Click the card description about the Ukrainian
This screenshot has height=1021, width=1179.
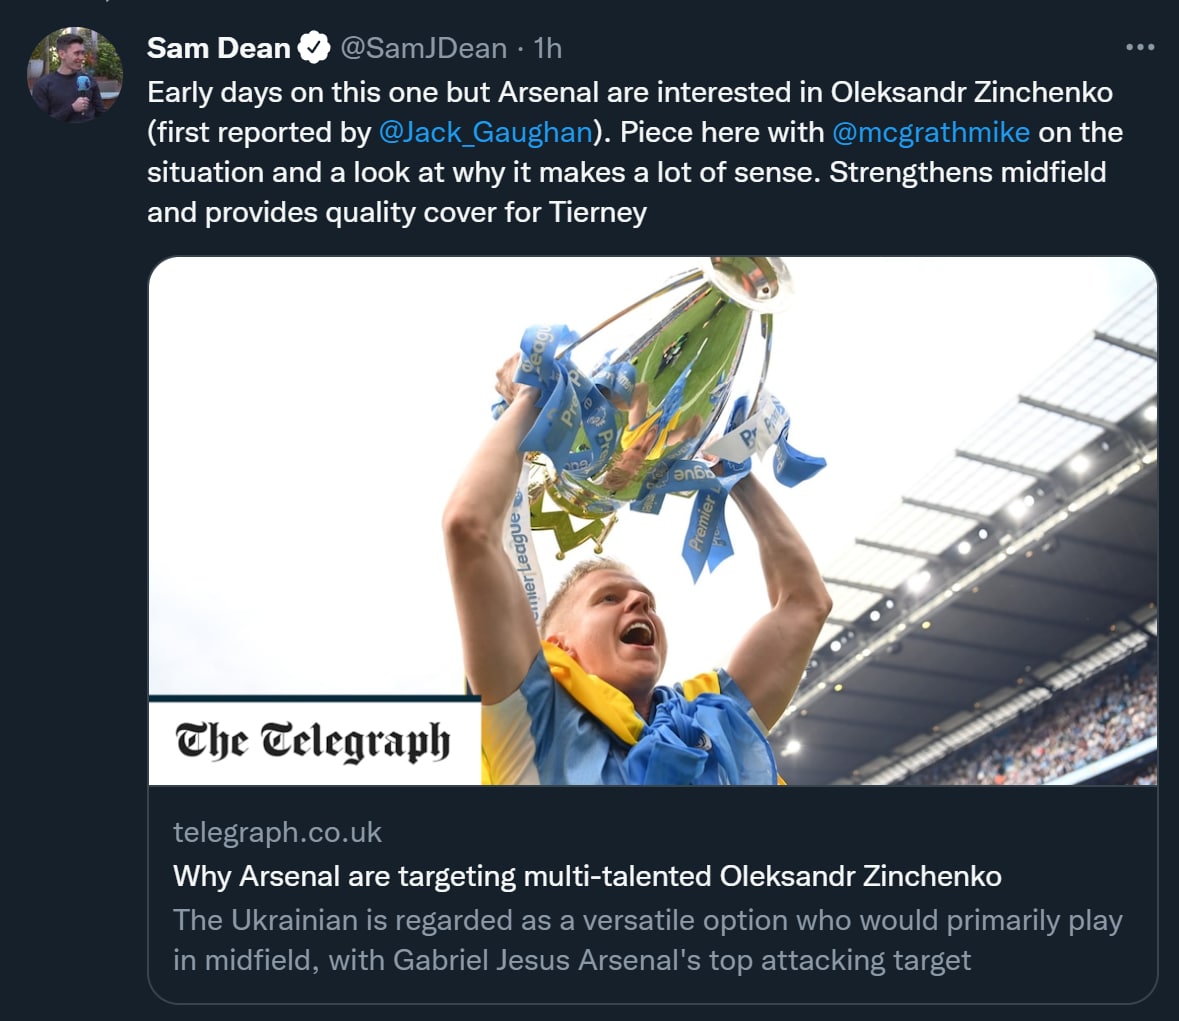pos(647,940)
